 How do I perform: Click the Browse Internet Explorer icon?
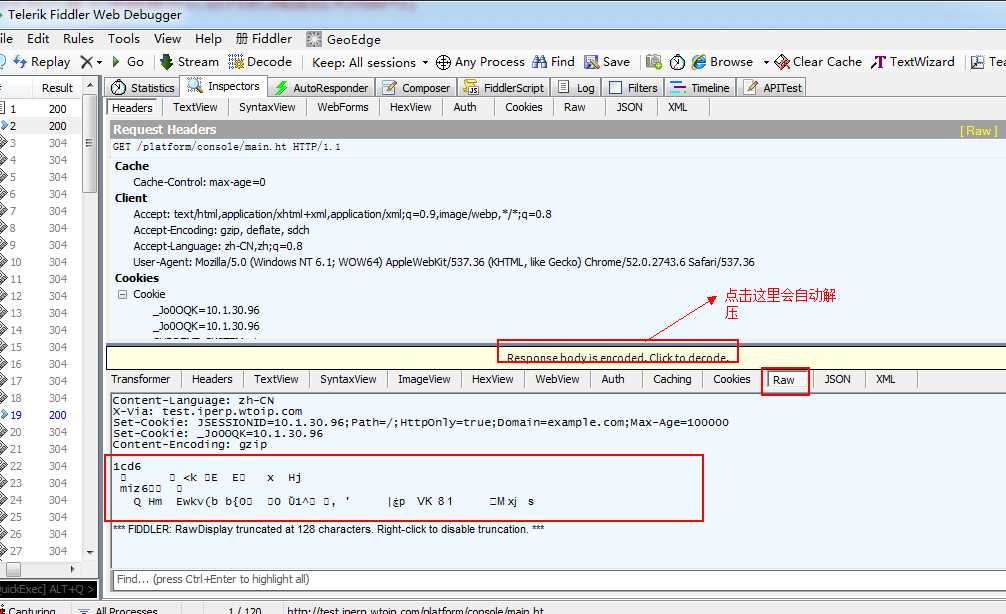699,62
